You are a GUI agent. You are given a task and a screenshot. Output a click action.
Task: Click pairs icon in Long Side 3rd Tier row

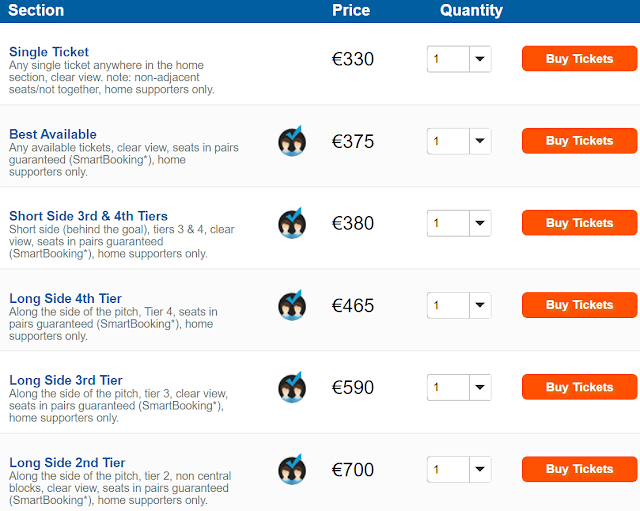[292, 387]
